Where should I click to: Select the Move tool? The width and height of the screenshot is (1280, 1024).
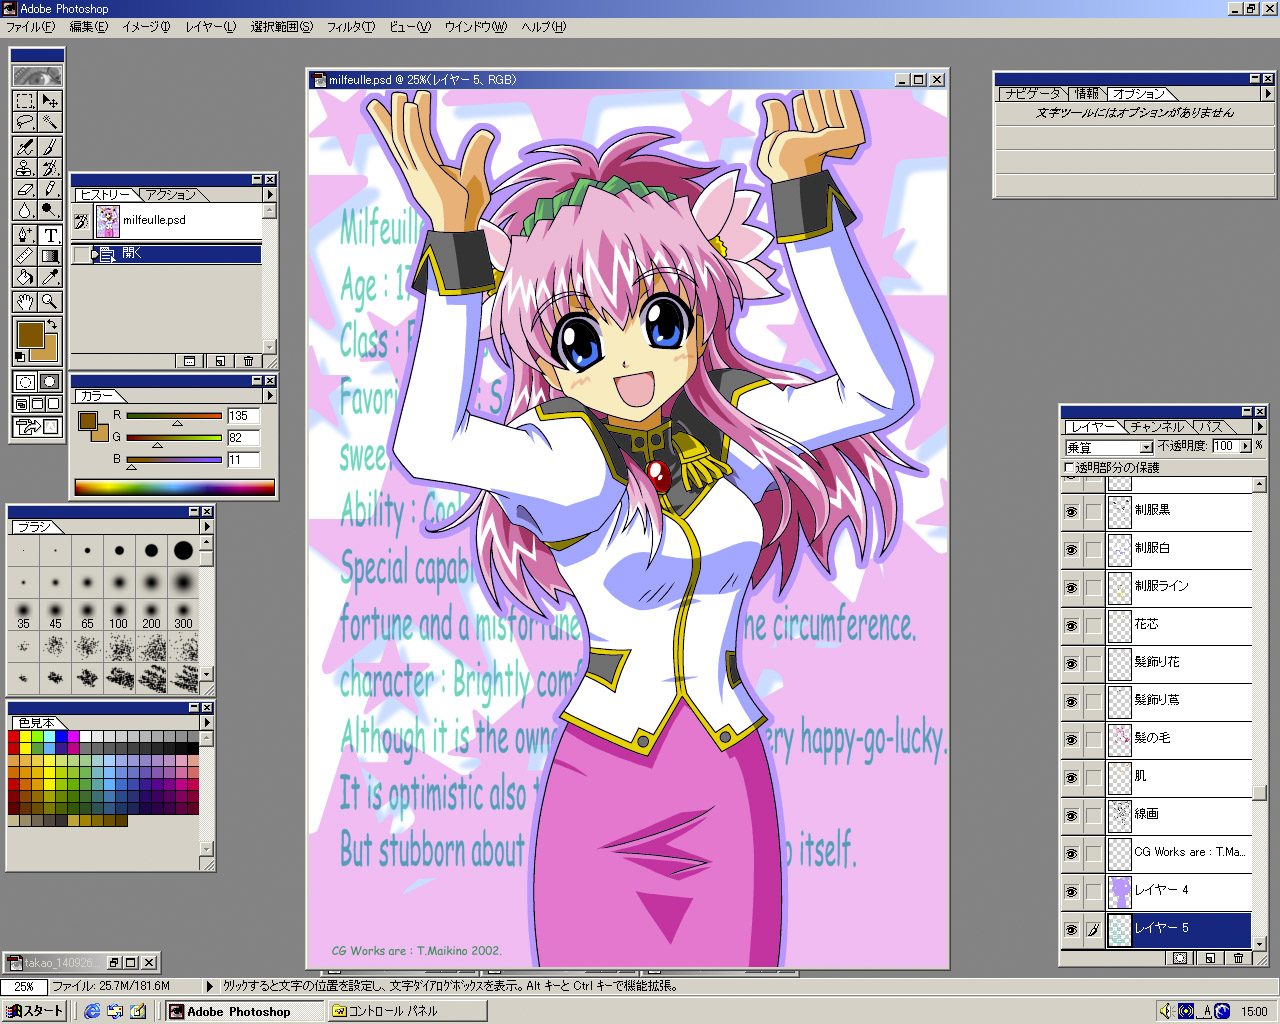click(50, 101)
